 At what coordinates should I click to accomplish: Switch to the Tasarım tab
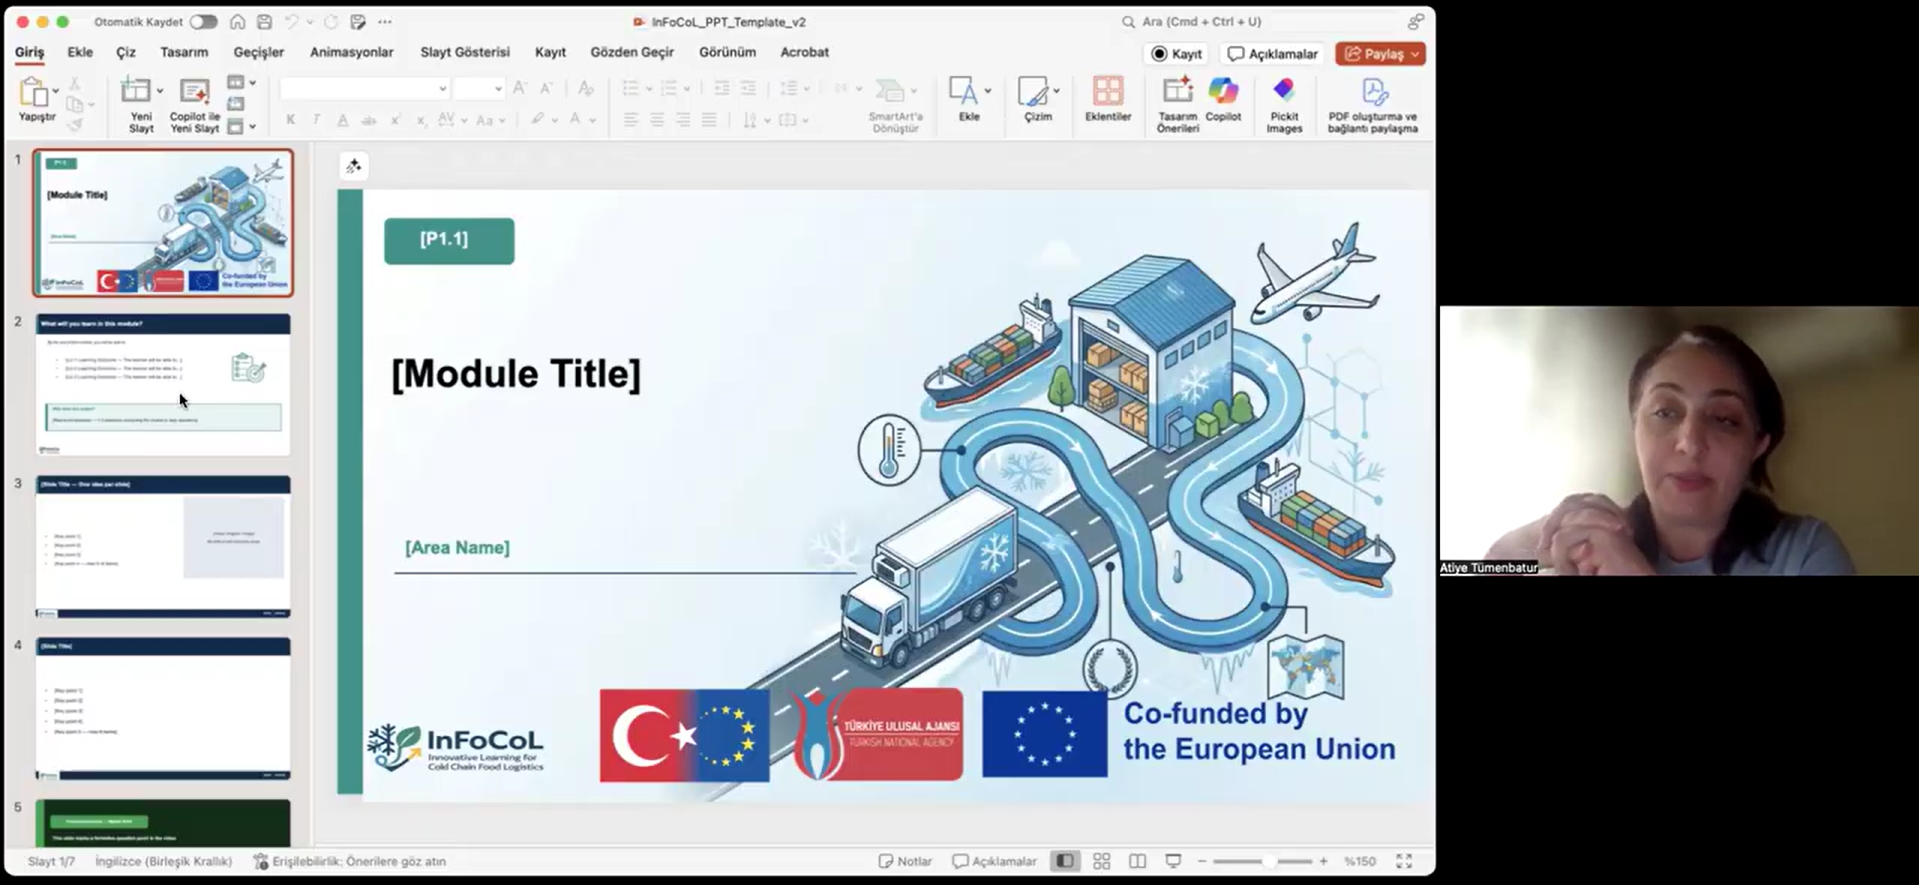click(184, 52)
